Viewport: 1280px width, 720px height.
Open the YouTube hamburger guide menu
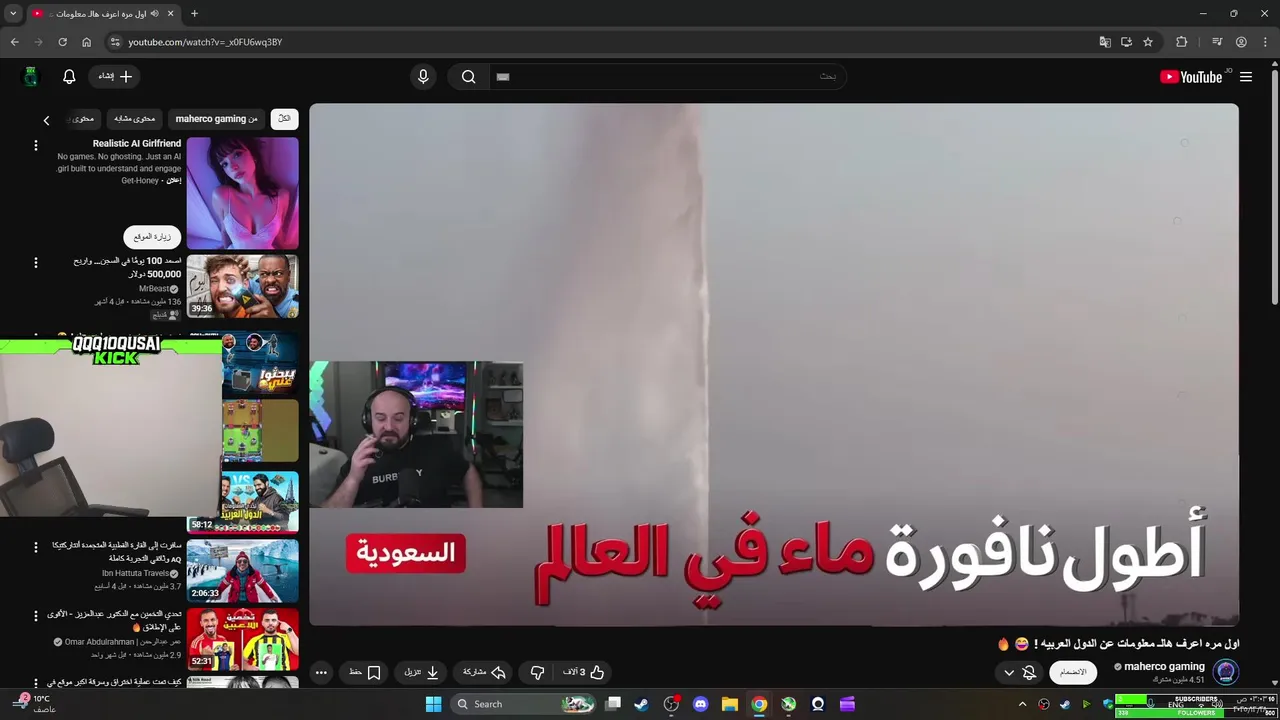tap(1246, 77)
